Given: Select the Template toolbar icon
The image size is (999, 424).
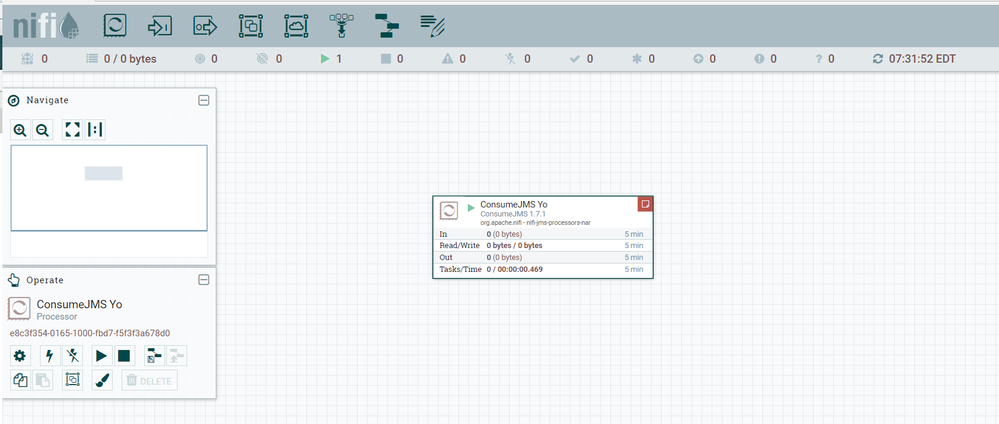Looking at the screenshot, I should (387, 26).
